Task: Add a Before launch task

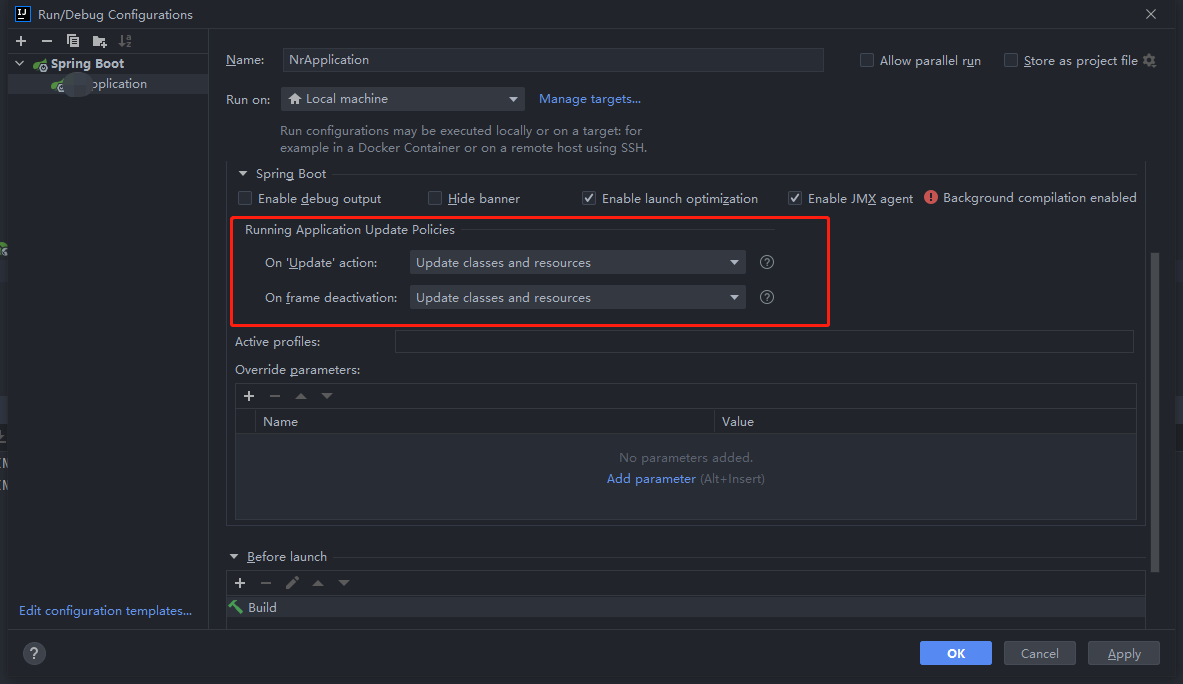Action: [x=240, y=583]
